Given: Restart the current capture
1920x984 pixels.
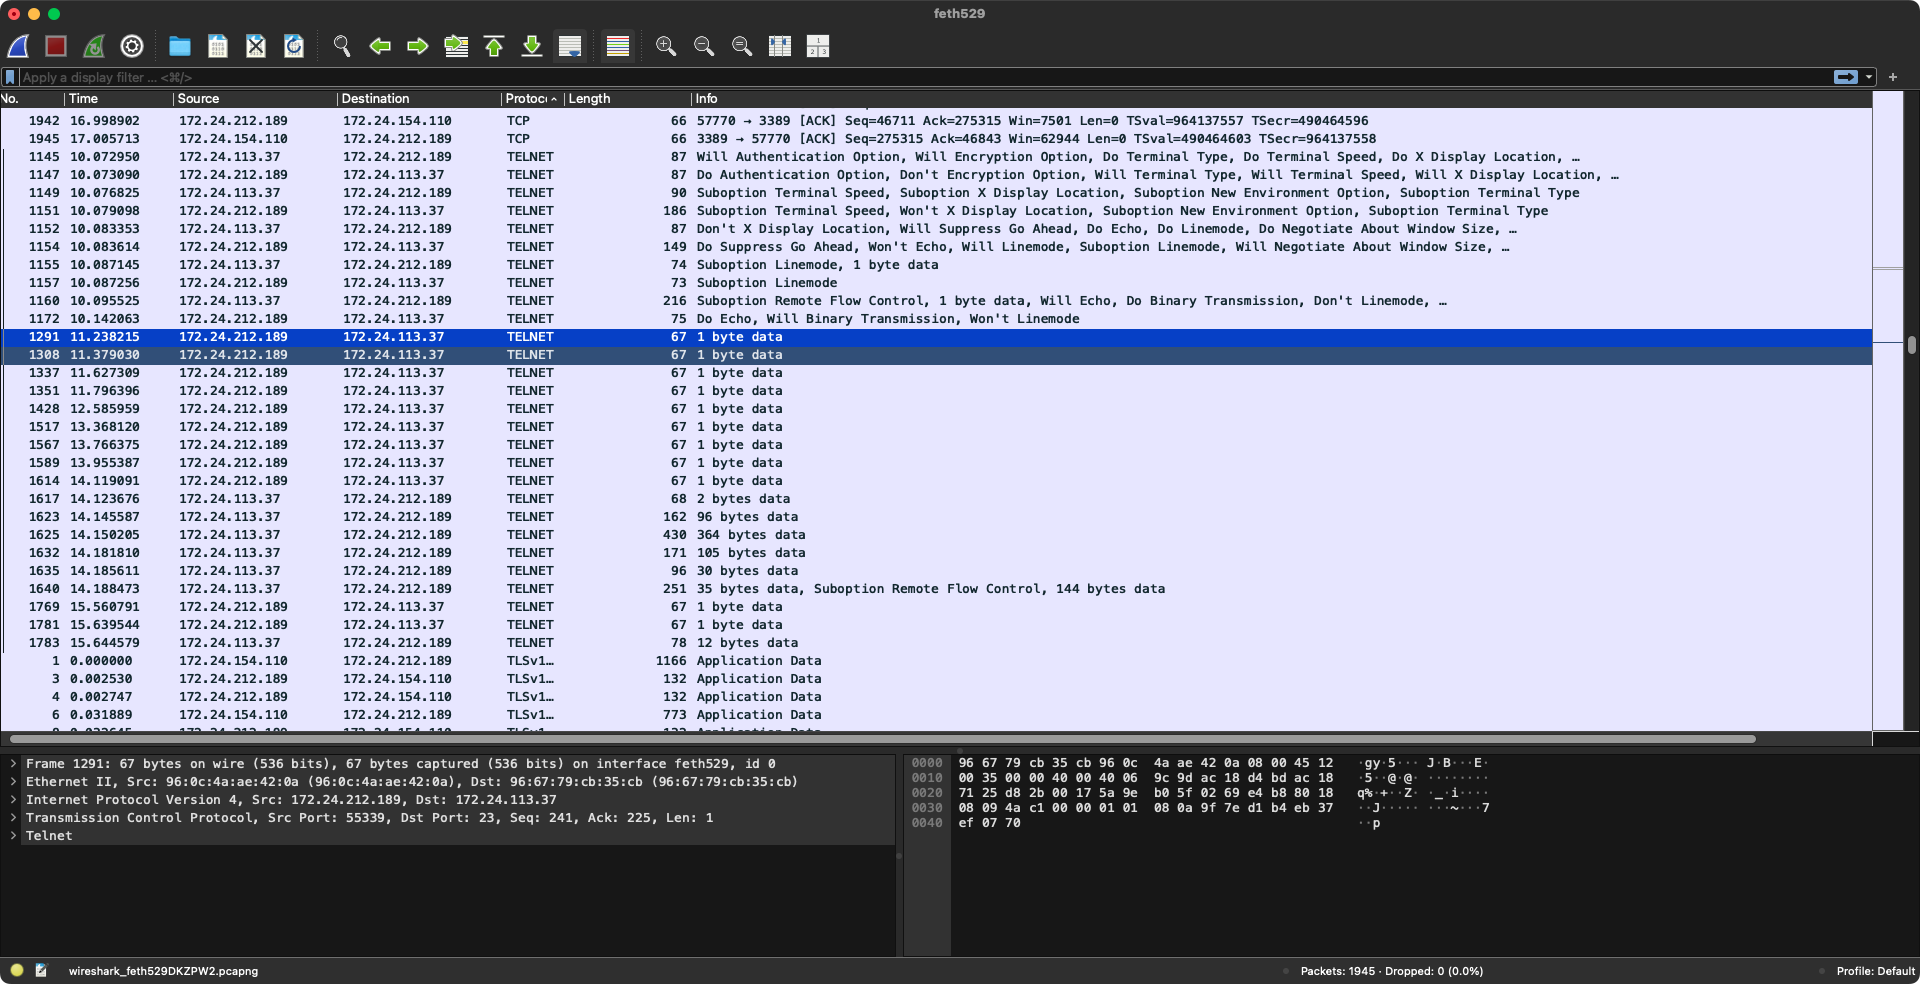Looking at the screenshot, I should [93, 46].
